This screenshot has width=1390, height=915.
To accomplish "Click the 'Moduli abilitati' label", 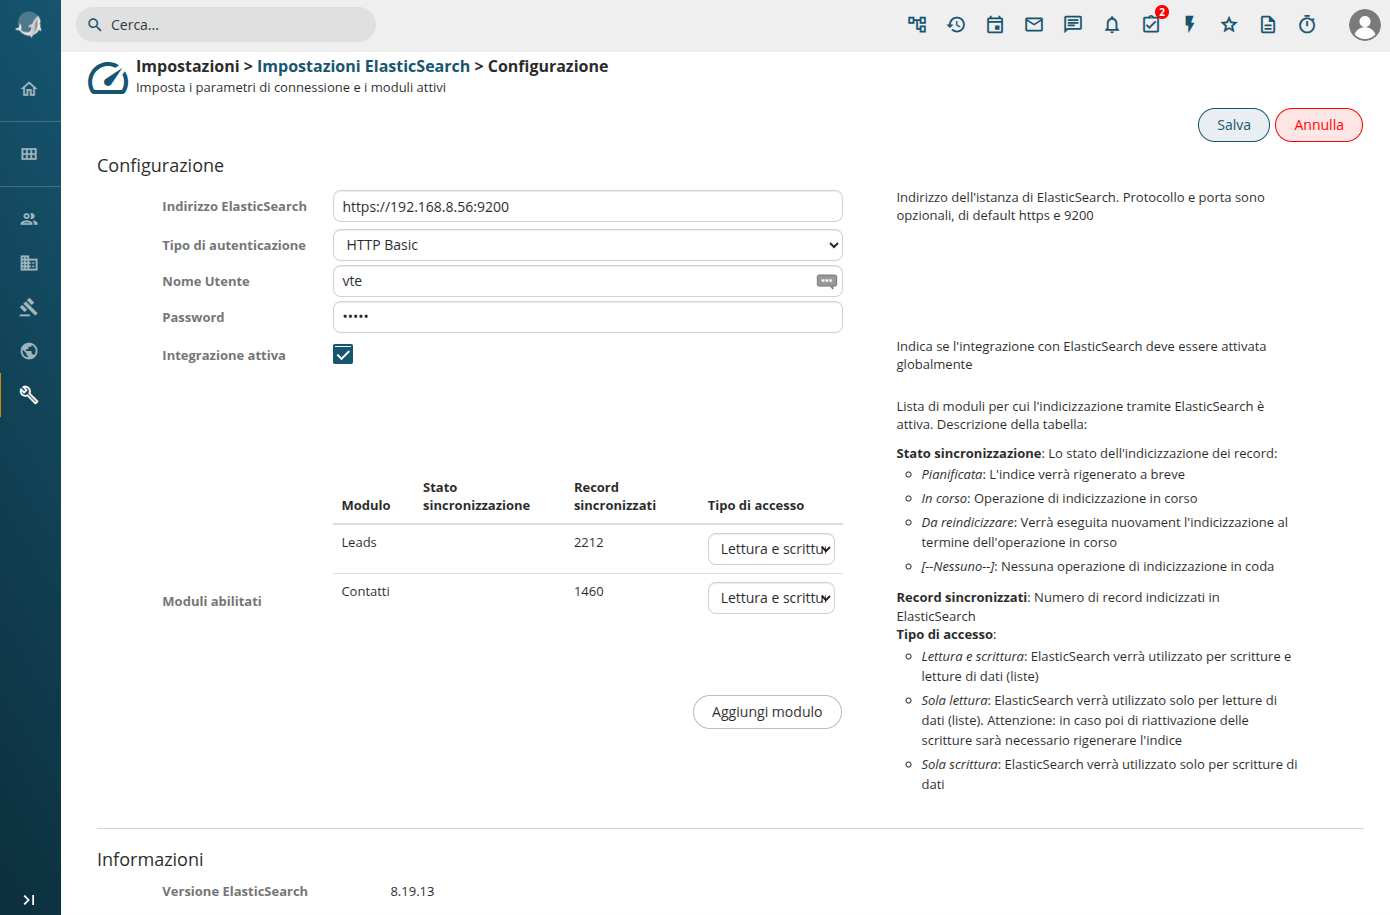I will [x=212, y=602].
